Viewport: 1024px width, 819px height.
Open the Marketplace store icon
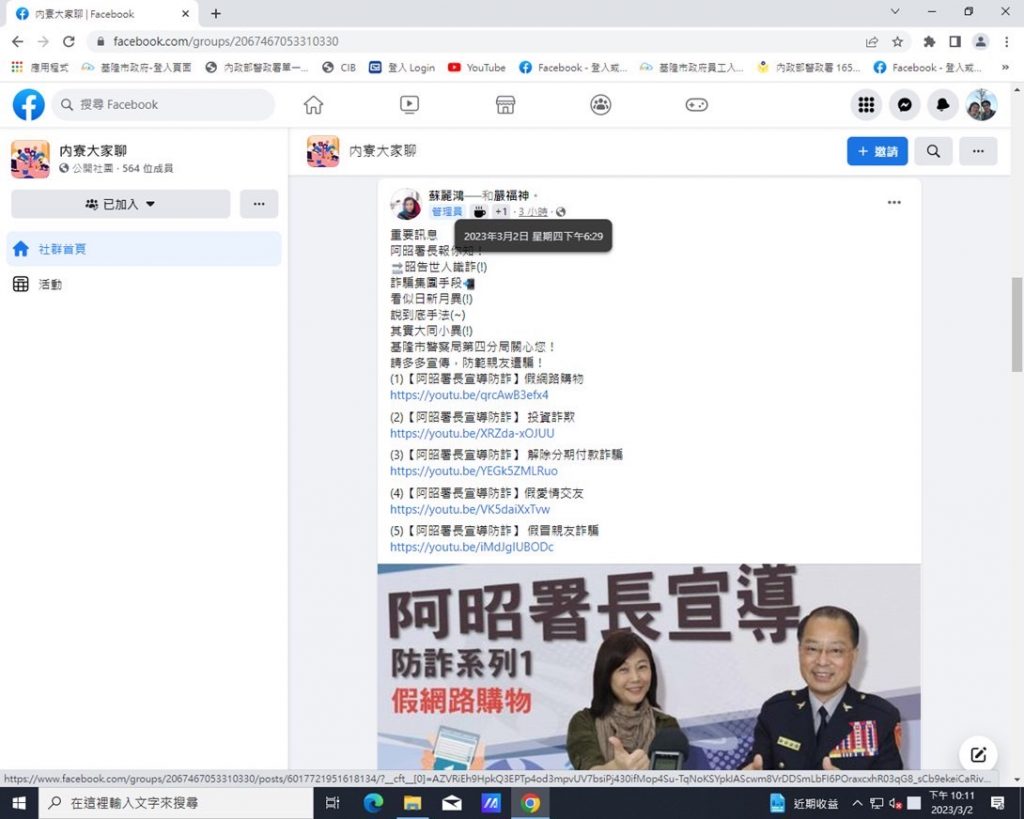point(505,105)
